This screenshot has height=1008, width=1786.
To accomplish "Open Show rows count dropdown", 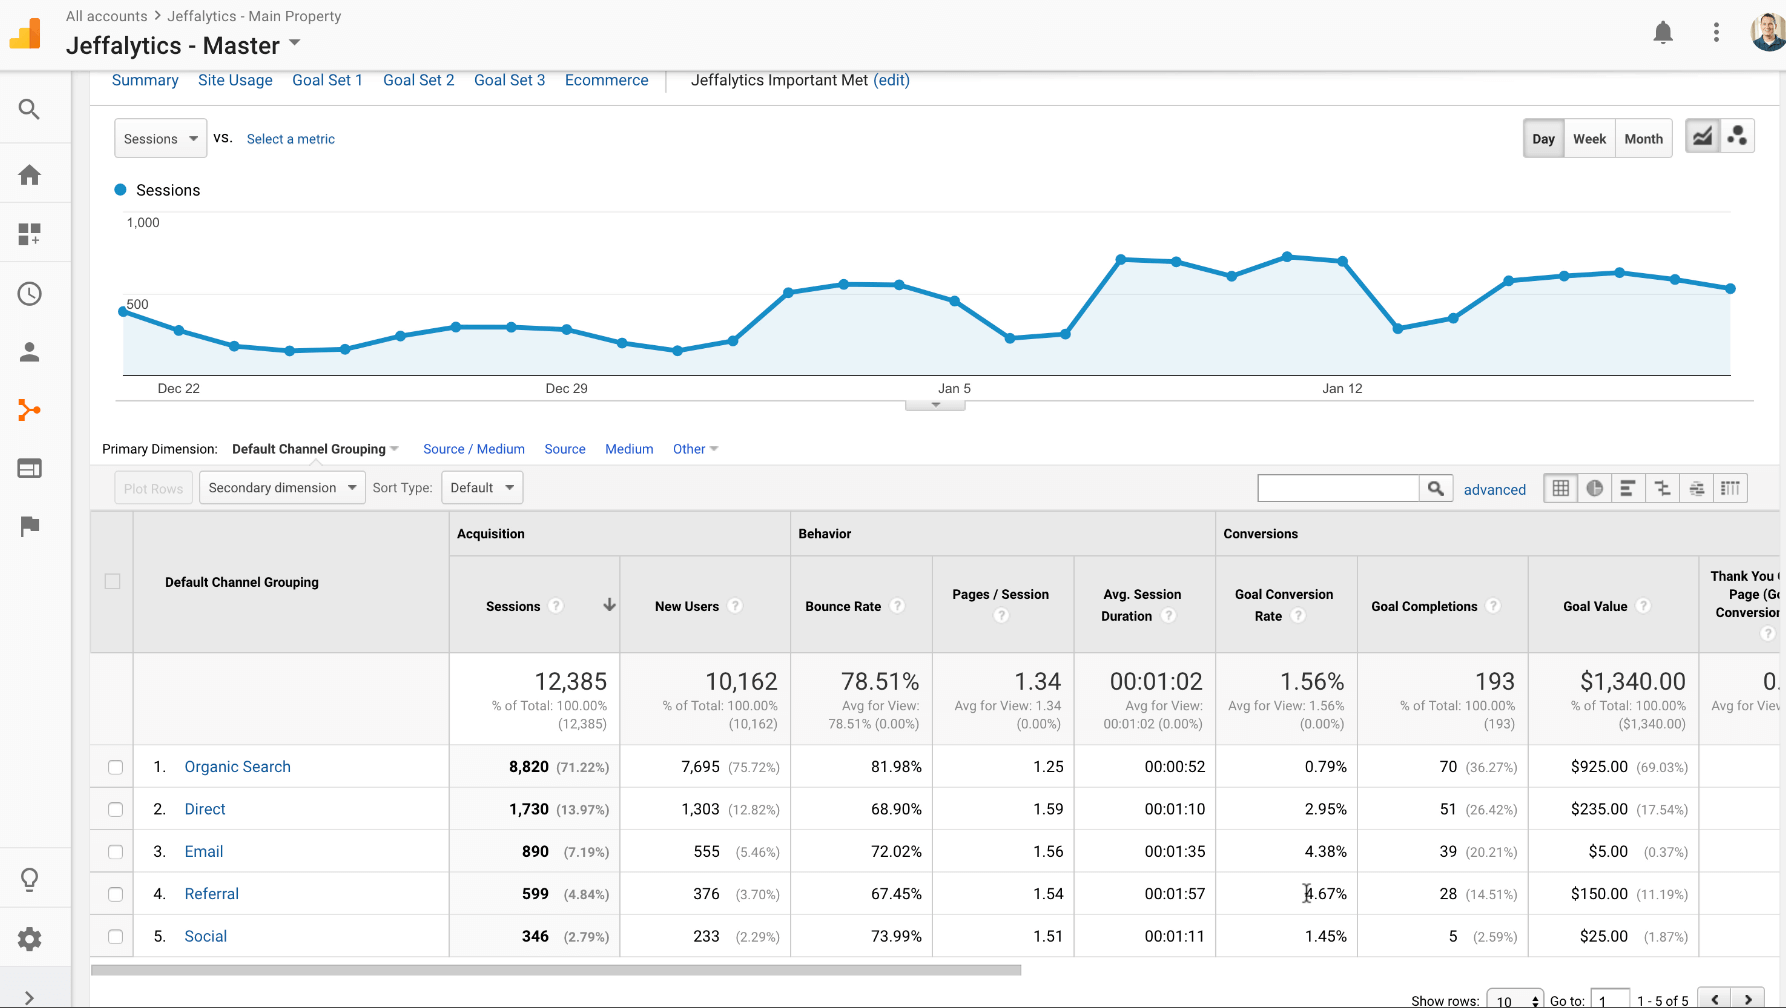I will (x=1515, y=1000).
